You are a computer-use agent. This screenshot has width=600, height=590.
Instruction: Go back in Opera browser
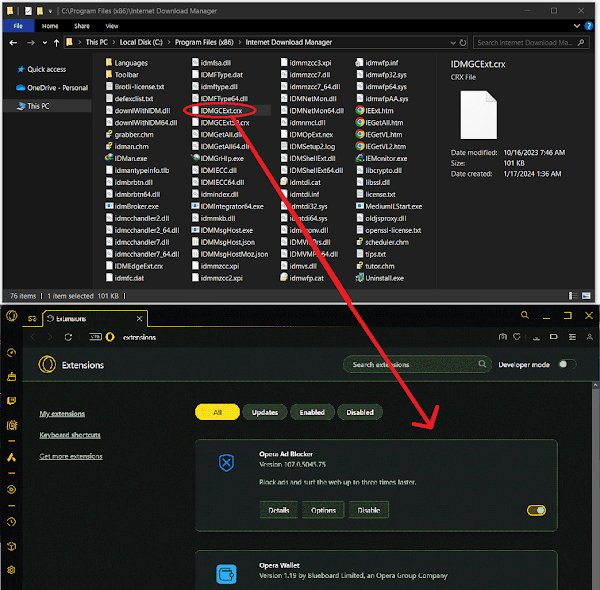click(33, 337)
